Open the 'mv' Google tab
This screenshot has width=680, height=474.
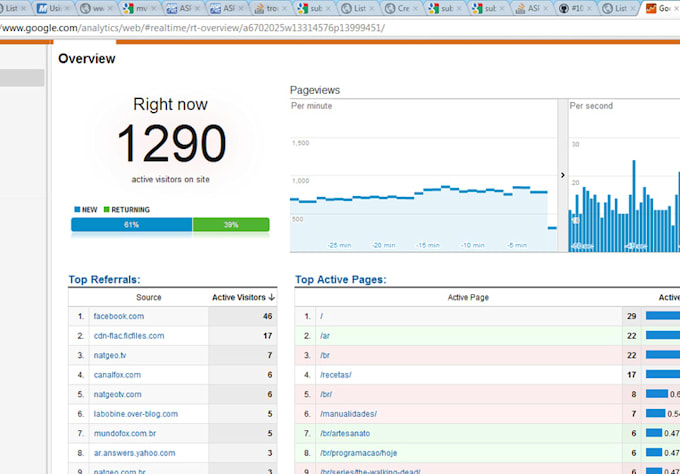pyautogui.click(x=141, y=8)
